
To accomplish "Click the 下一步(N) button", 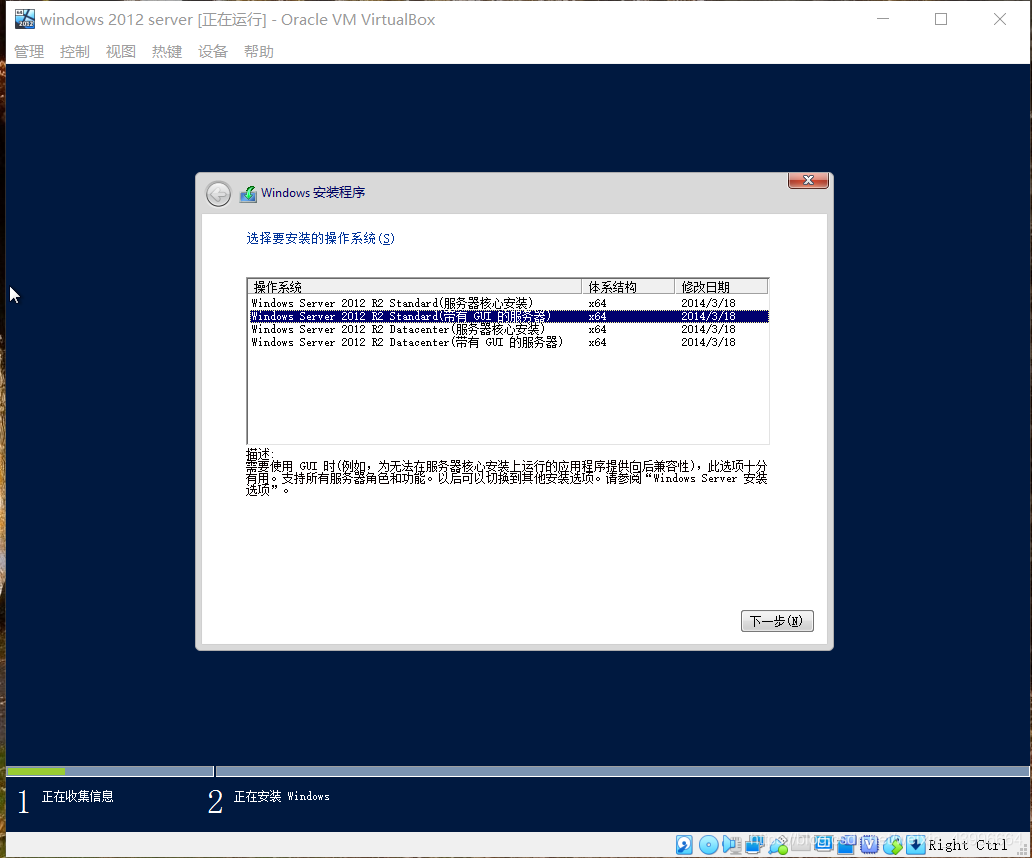I will pyautogui.click(x=777, y=620).
